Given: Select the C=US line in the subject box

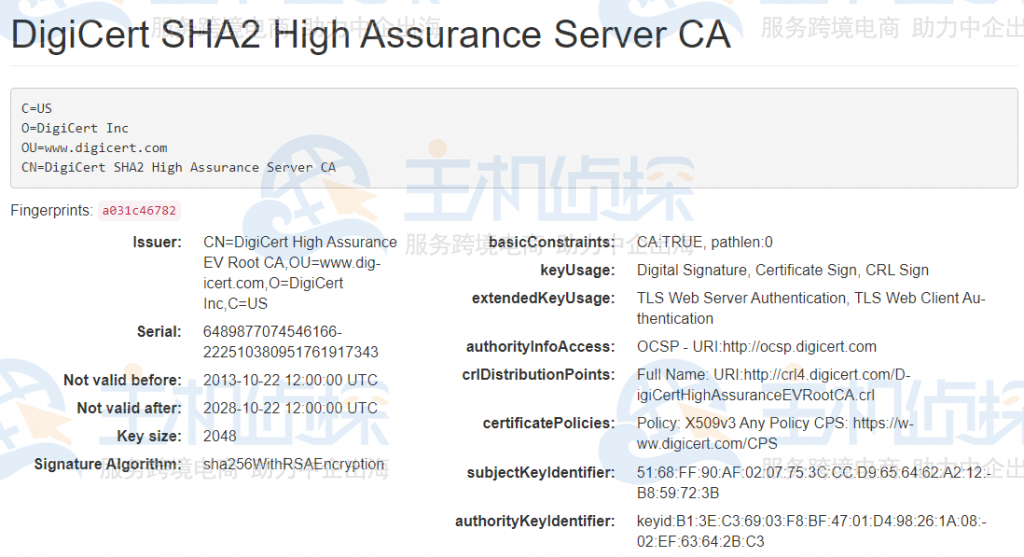Looking at the screenshot, I should pos(37,108).
